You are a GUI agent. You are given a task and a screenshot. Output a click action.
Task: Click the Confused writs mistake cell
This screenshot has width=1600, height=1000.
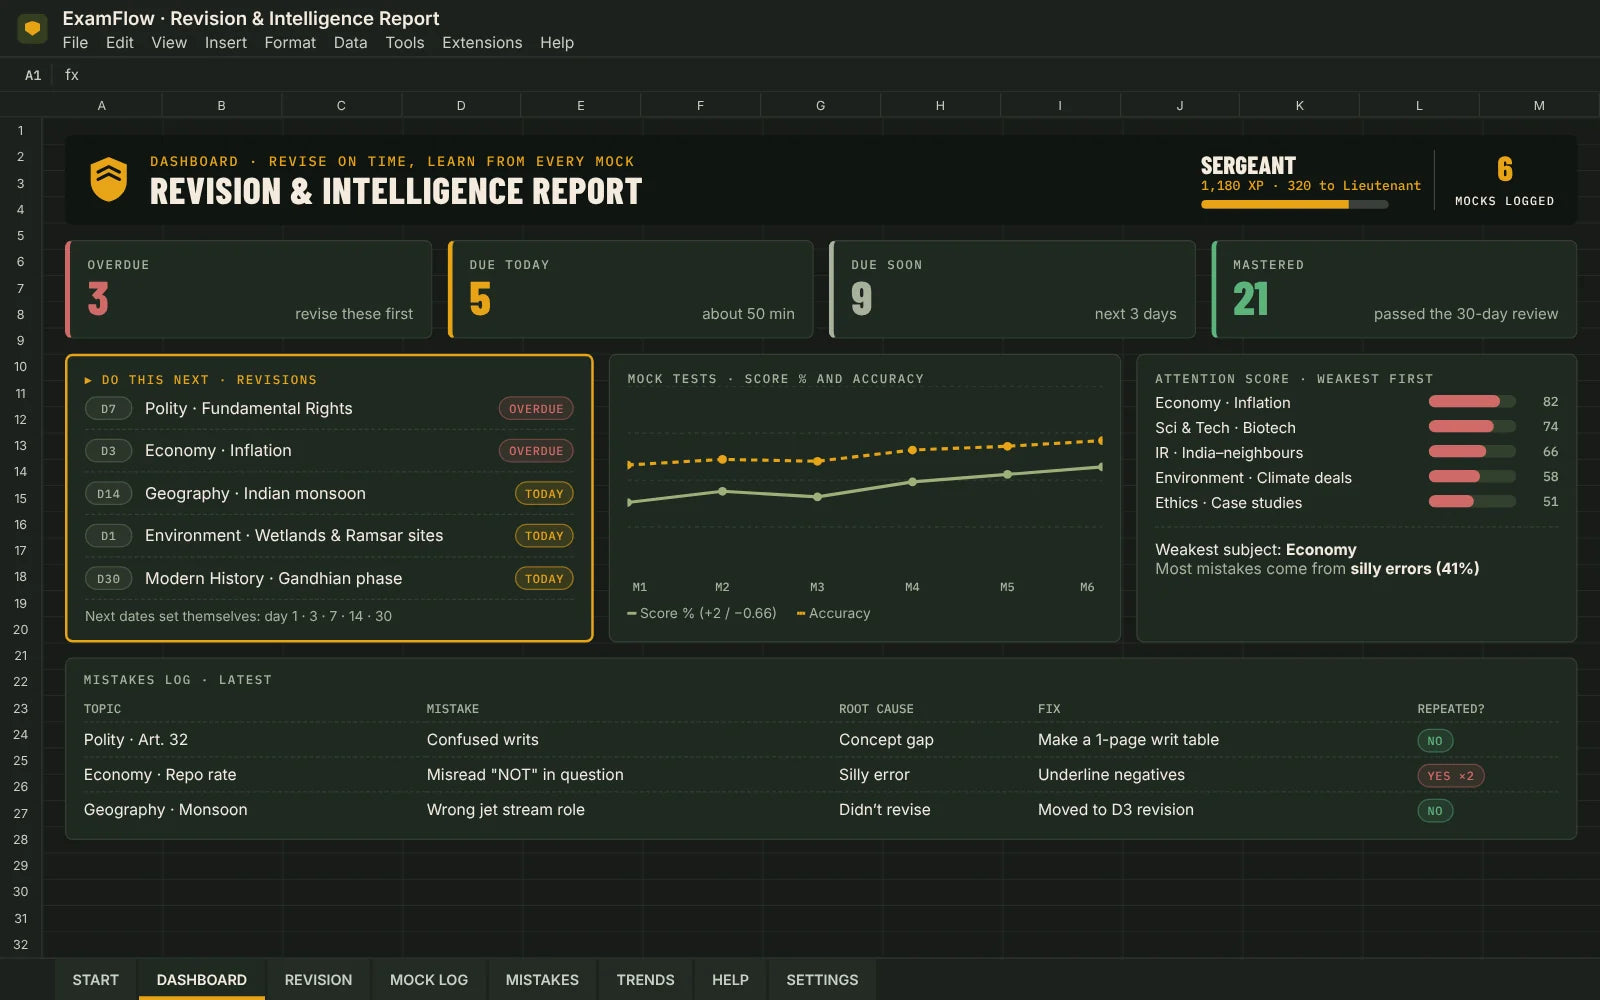tap(482, 740)
